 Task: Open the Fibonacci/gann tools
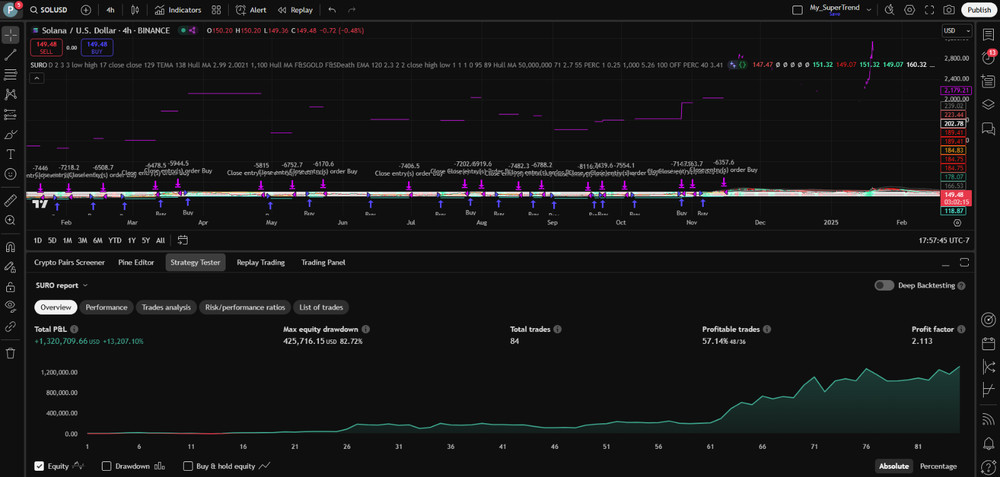[10, 75]
